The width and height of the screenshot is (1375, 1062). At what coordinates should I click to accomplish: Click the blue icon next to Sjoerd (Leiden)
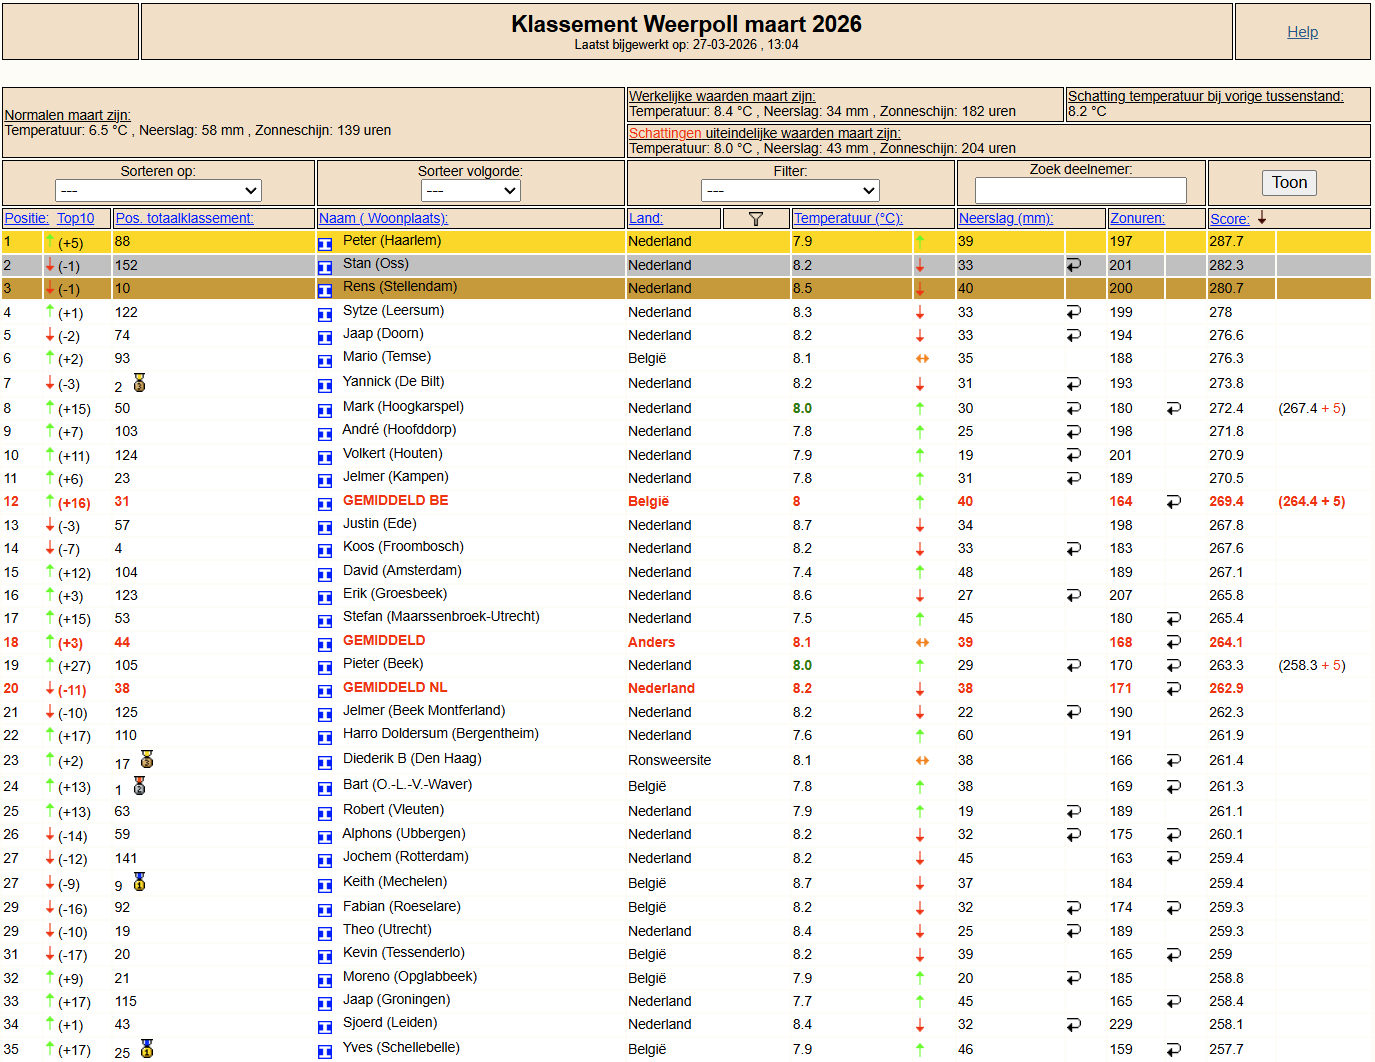(x=325, y=1026)
